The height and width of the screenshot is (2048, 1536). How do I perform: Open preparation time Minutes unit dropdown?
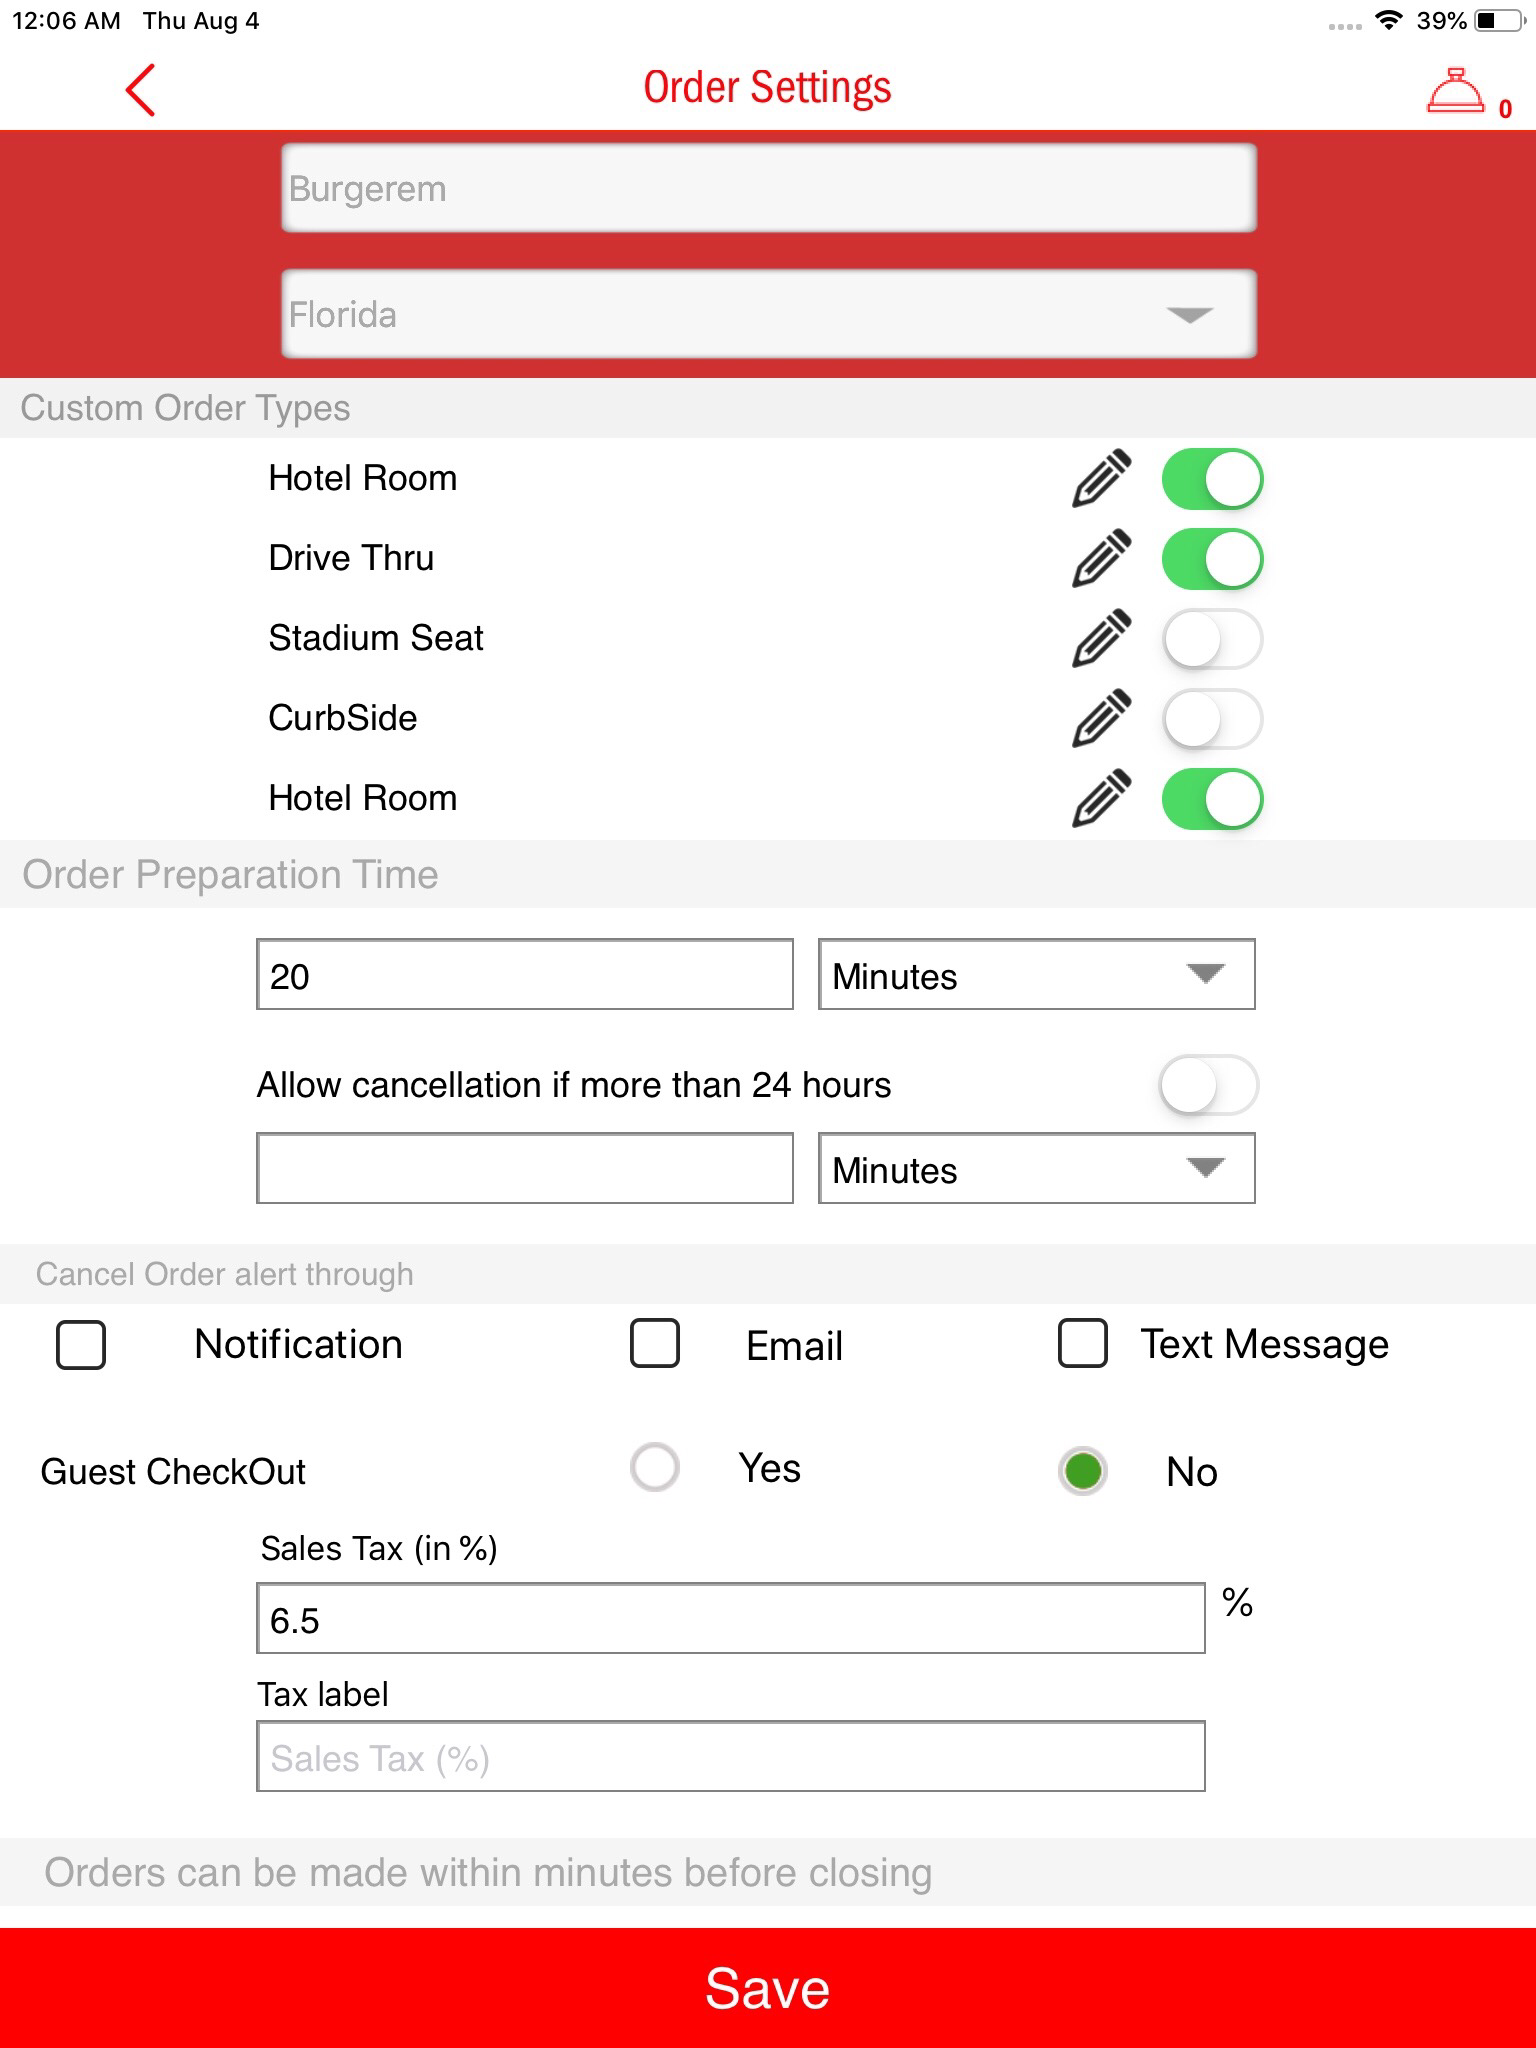pos(1036,975)
